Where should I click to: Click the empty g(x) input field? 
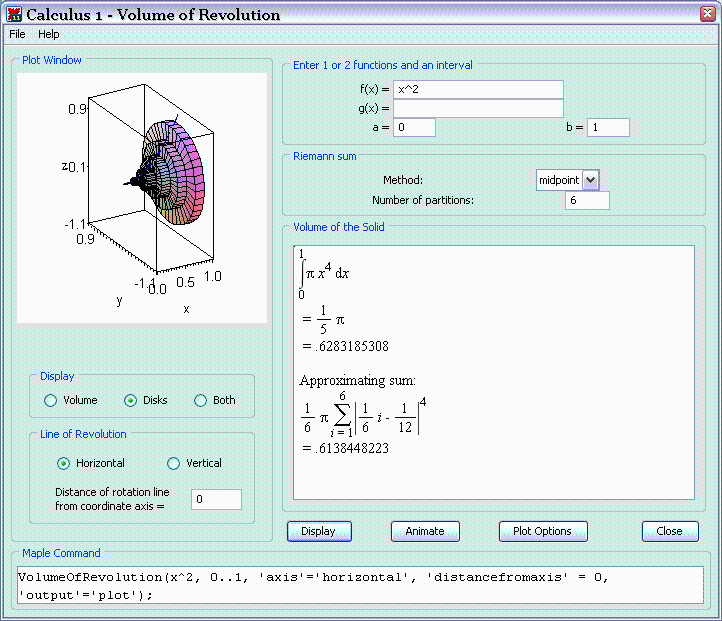(478, 108)
